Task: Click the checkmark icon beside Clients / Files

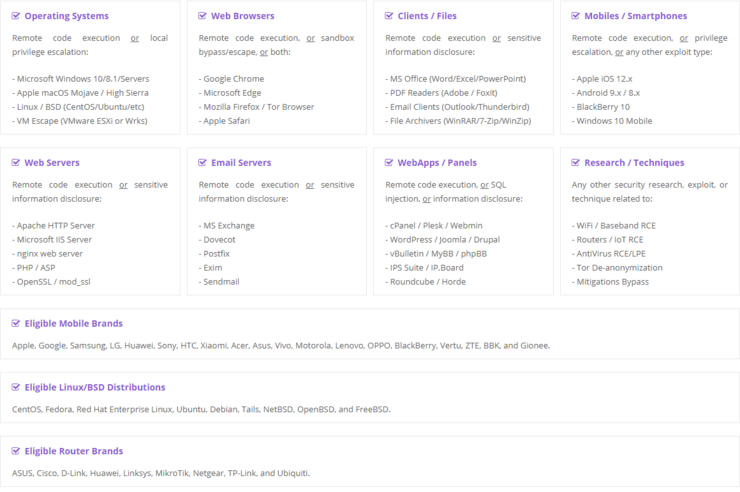Action: 390,16
